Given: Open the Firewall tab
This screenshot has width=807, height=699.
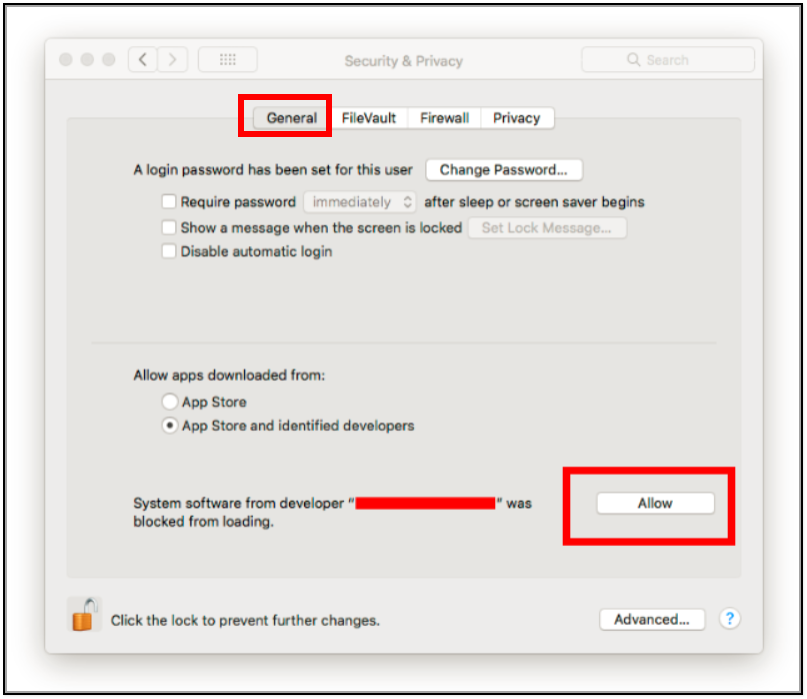Looking at the screenshot, I should pos(445,118).
